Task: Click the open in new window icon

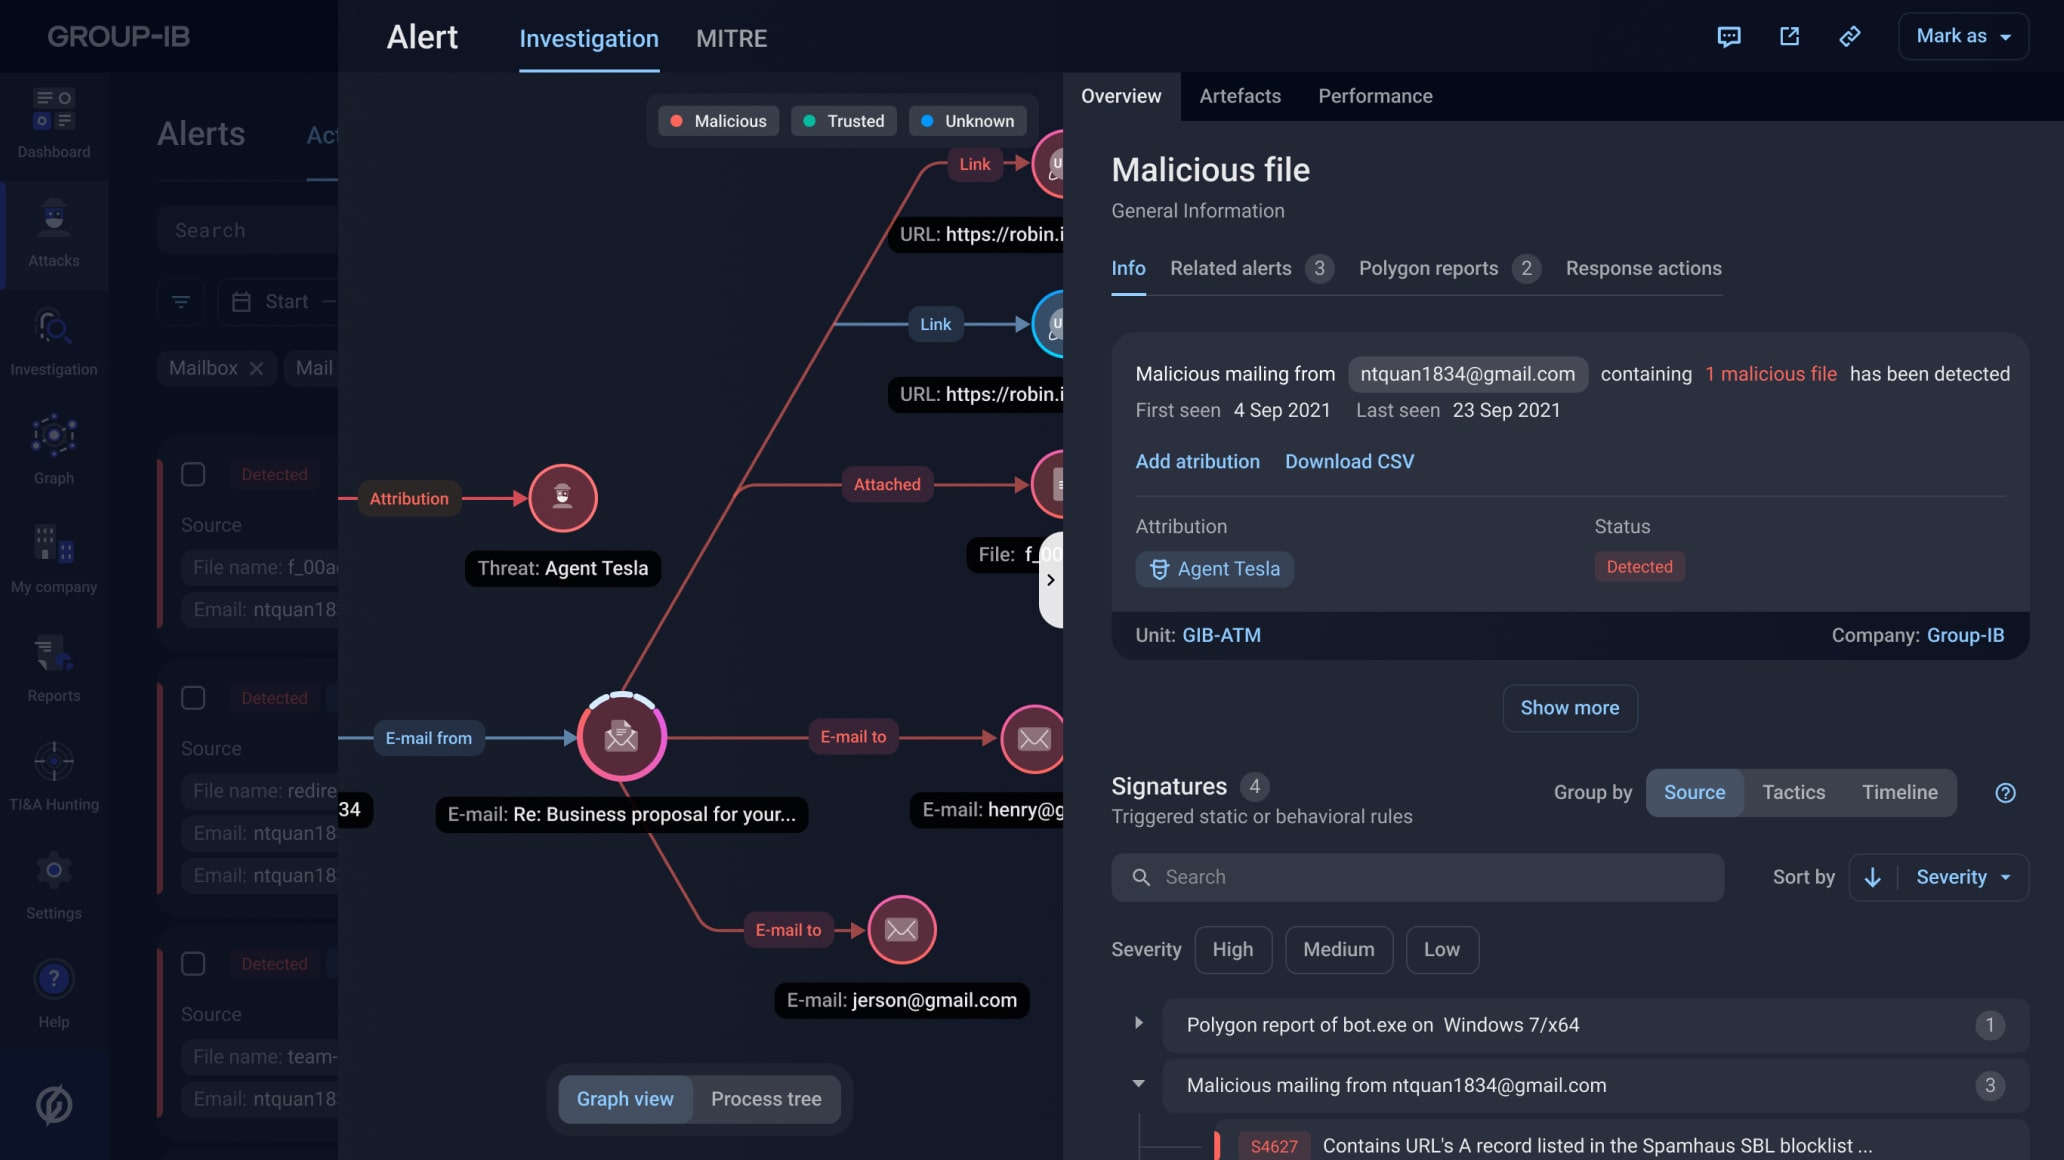Action: click(1789, 37)
